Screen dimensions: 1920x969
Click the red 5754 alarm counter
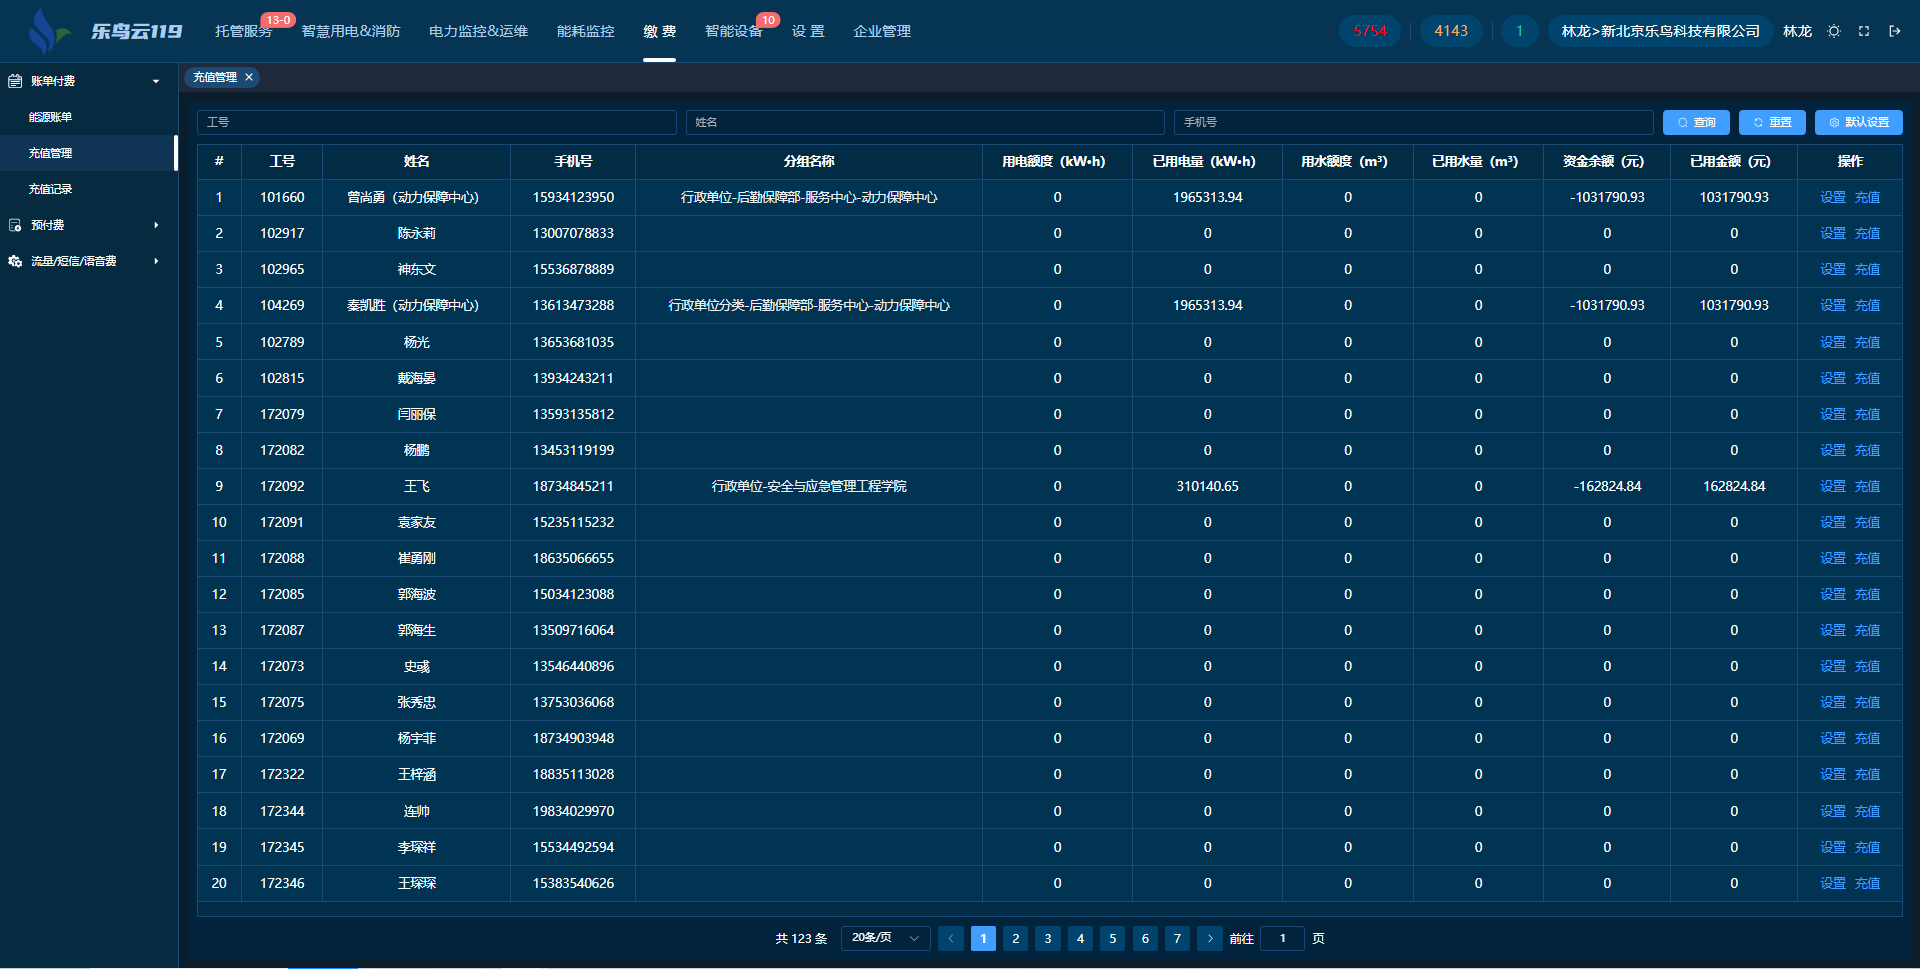pos(1369,31)
